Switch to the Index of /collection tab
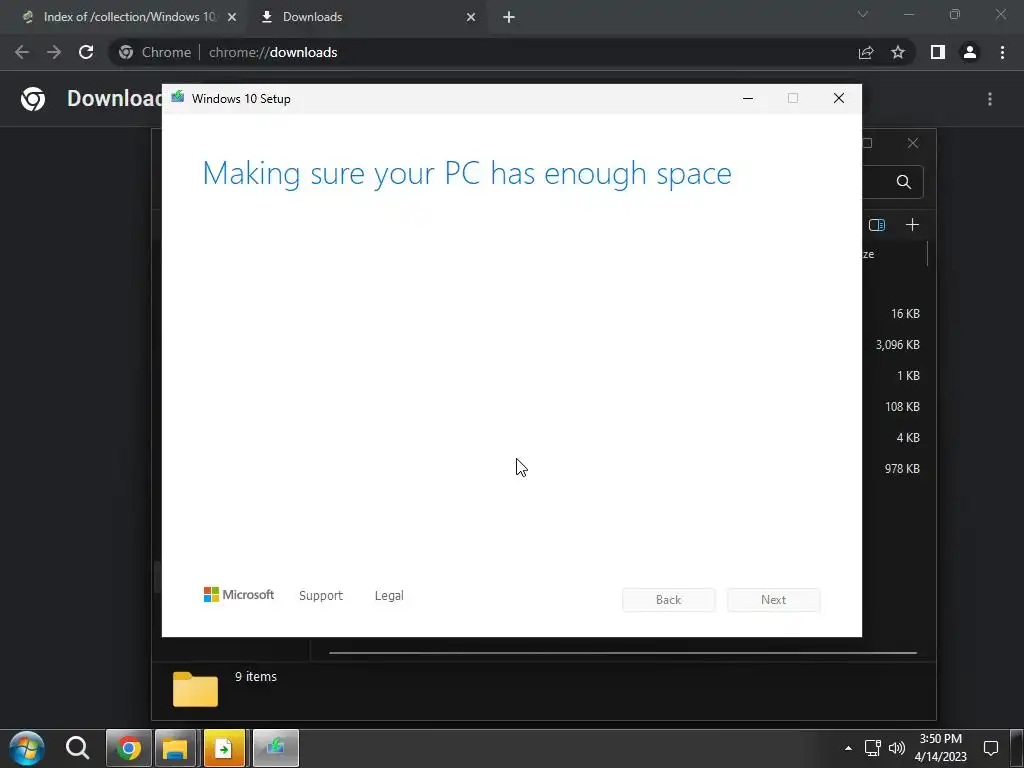The height and width of the screenshot is (768, 1024). [122, 17]
